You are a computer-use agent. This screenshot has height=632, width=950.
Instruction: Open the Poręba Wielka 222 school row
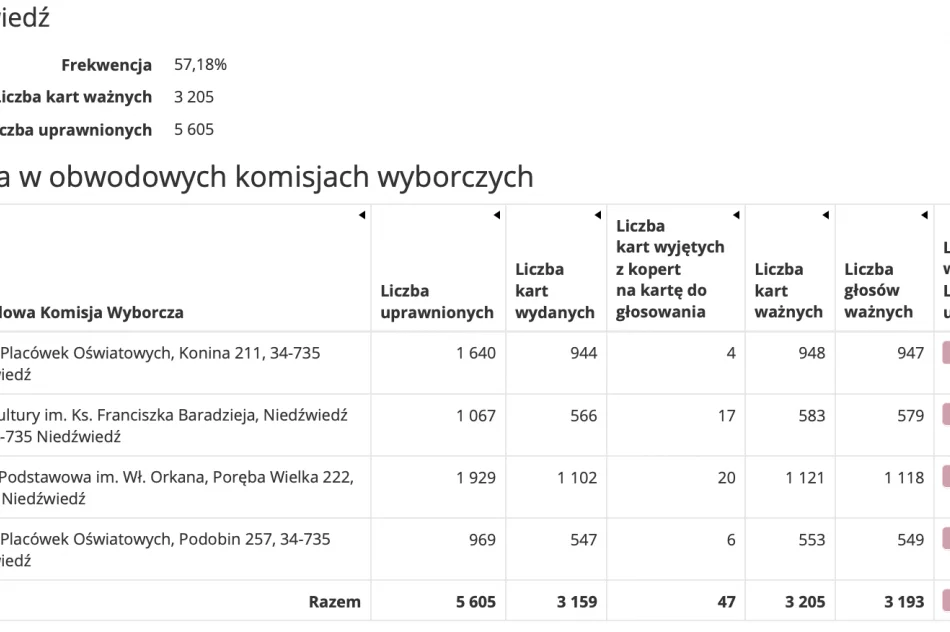pyautogui.click(x=180, y=487)
